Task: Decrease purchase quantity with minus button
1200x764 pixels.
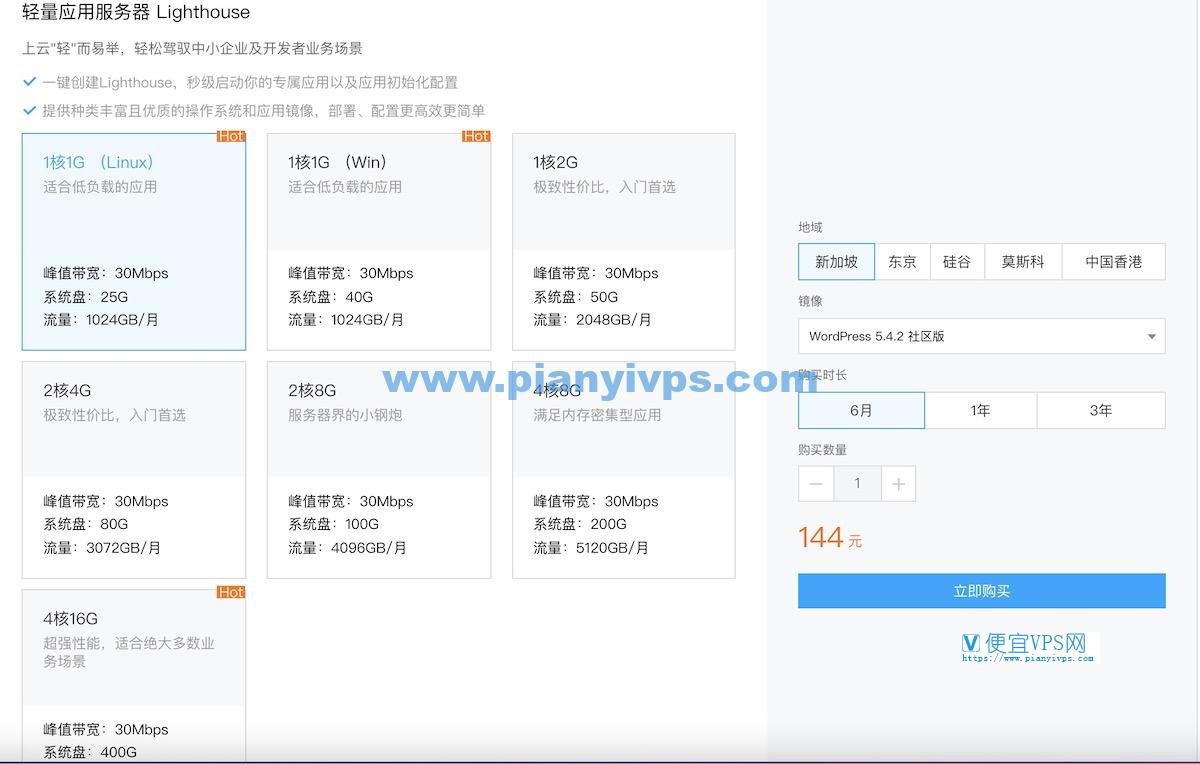Action: tap(816, 484)
